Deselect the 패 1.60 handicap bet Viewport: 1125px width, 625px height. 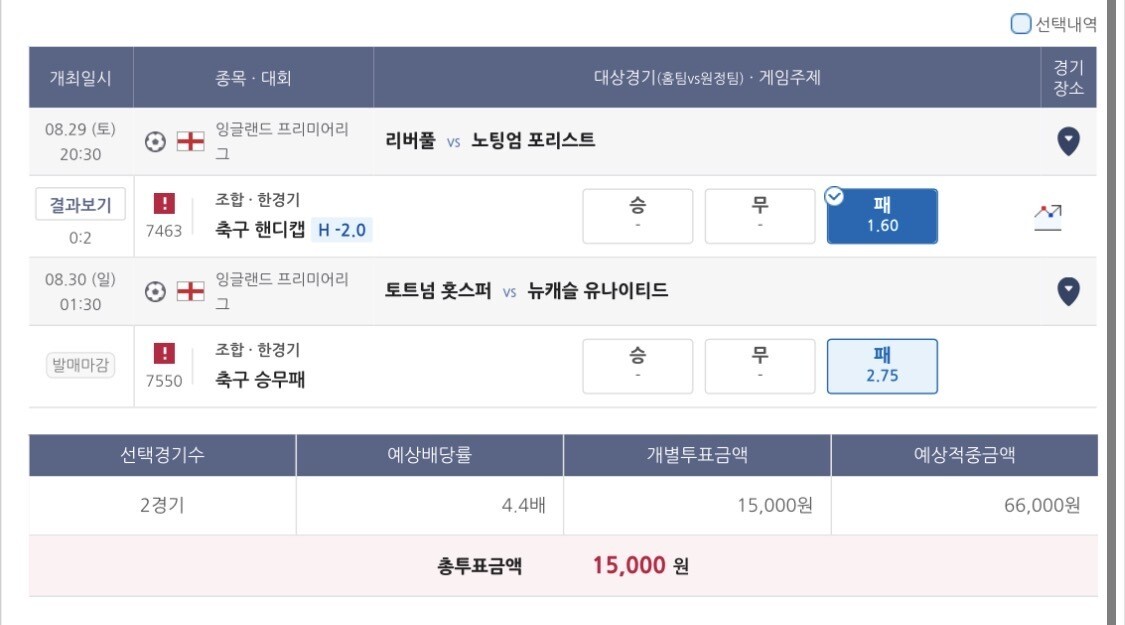point(882,216)
